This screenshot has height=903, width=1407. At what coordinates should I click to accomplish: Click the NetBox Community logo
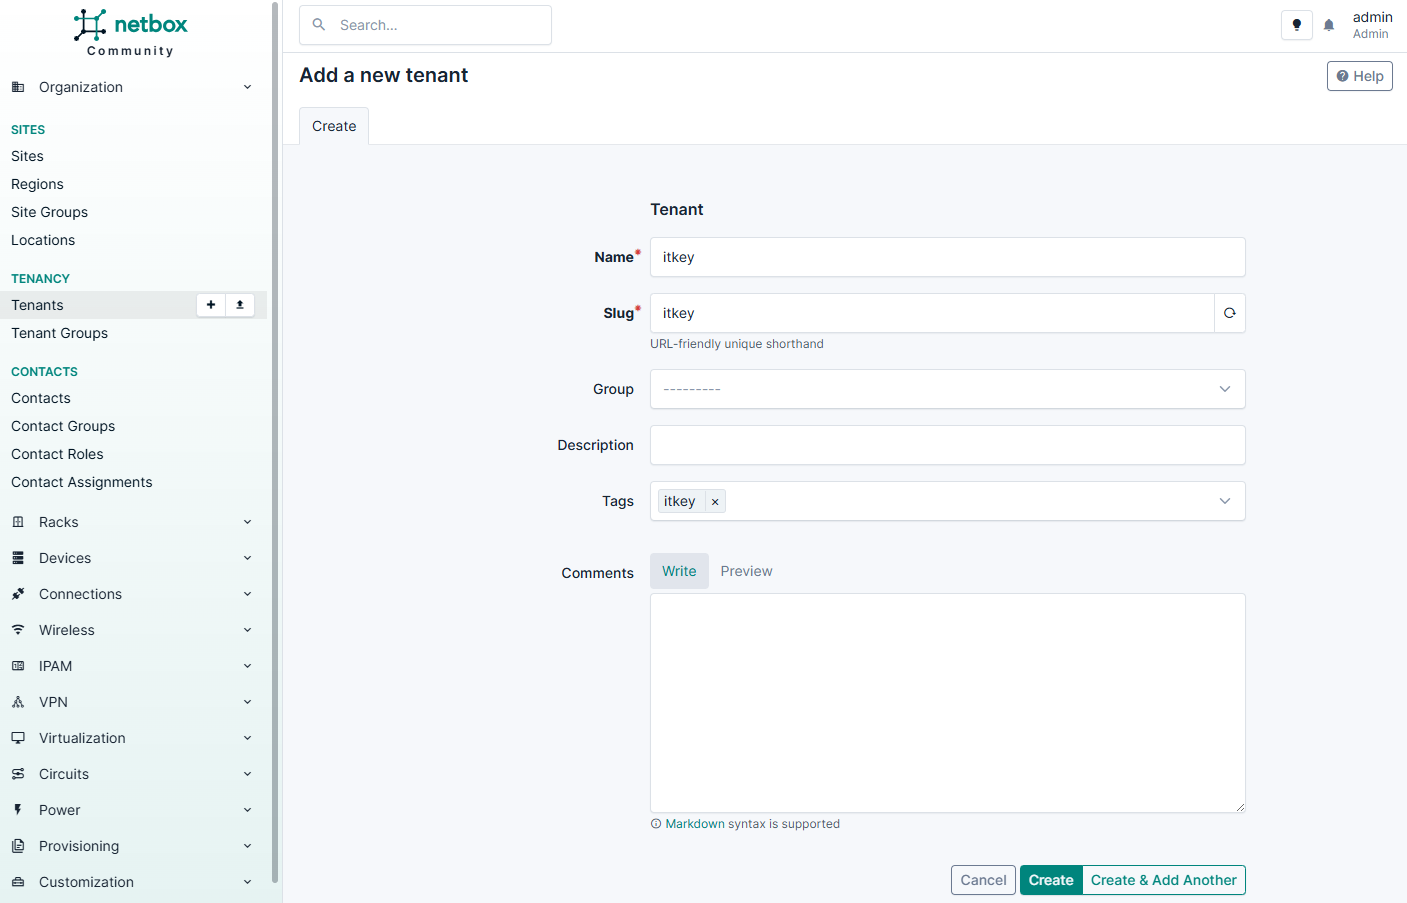point(131,32)
